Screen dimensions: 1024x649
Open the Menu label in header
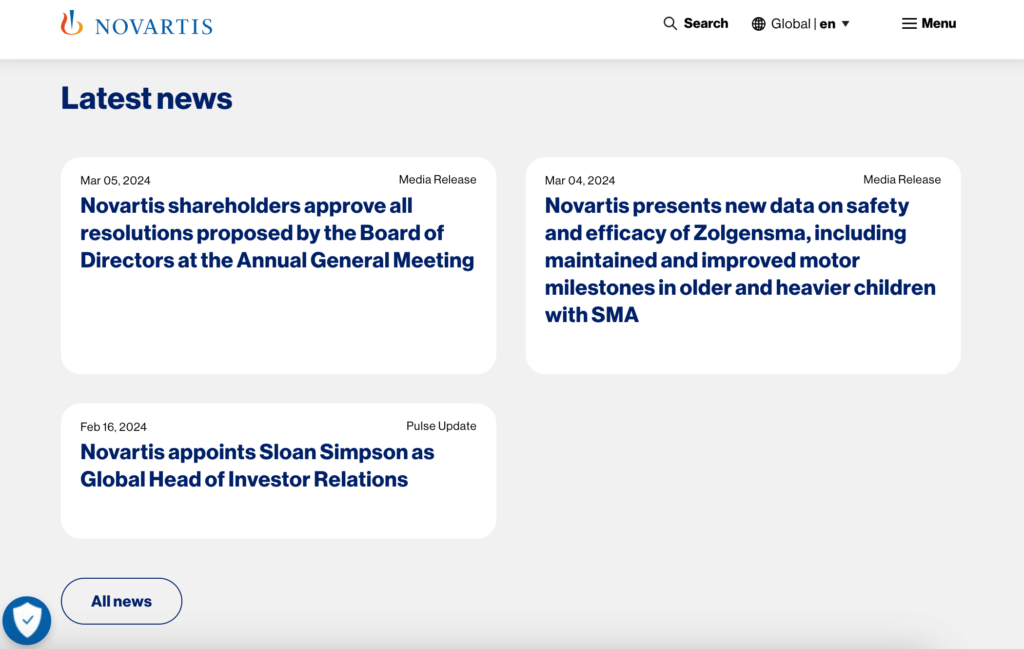pyautogui.click(x=939, y=23)
